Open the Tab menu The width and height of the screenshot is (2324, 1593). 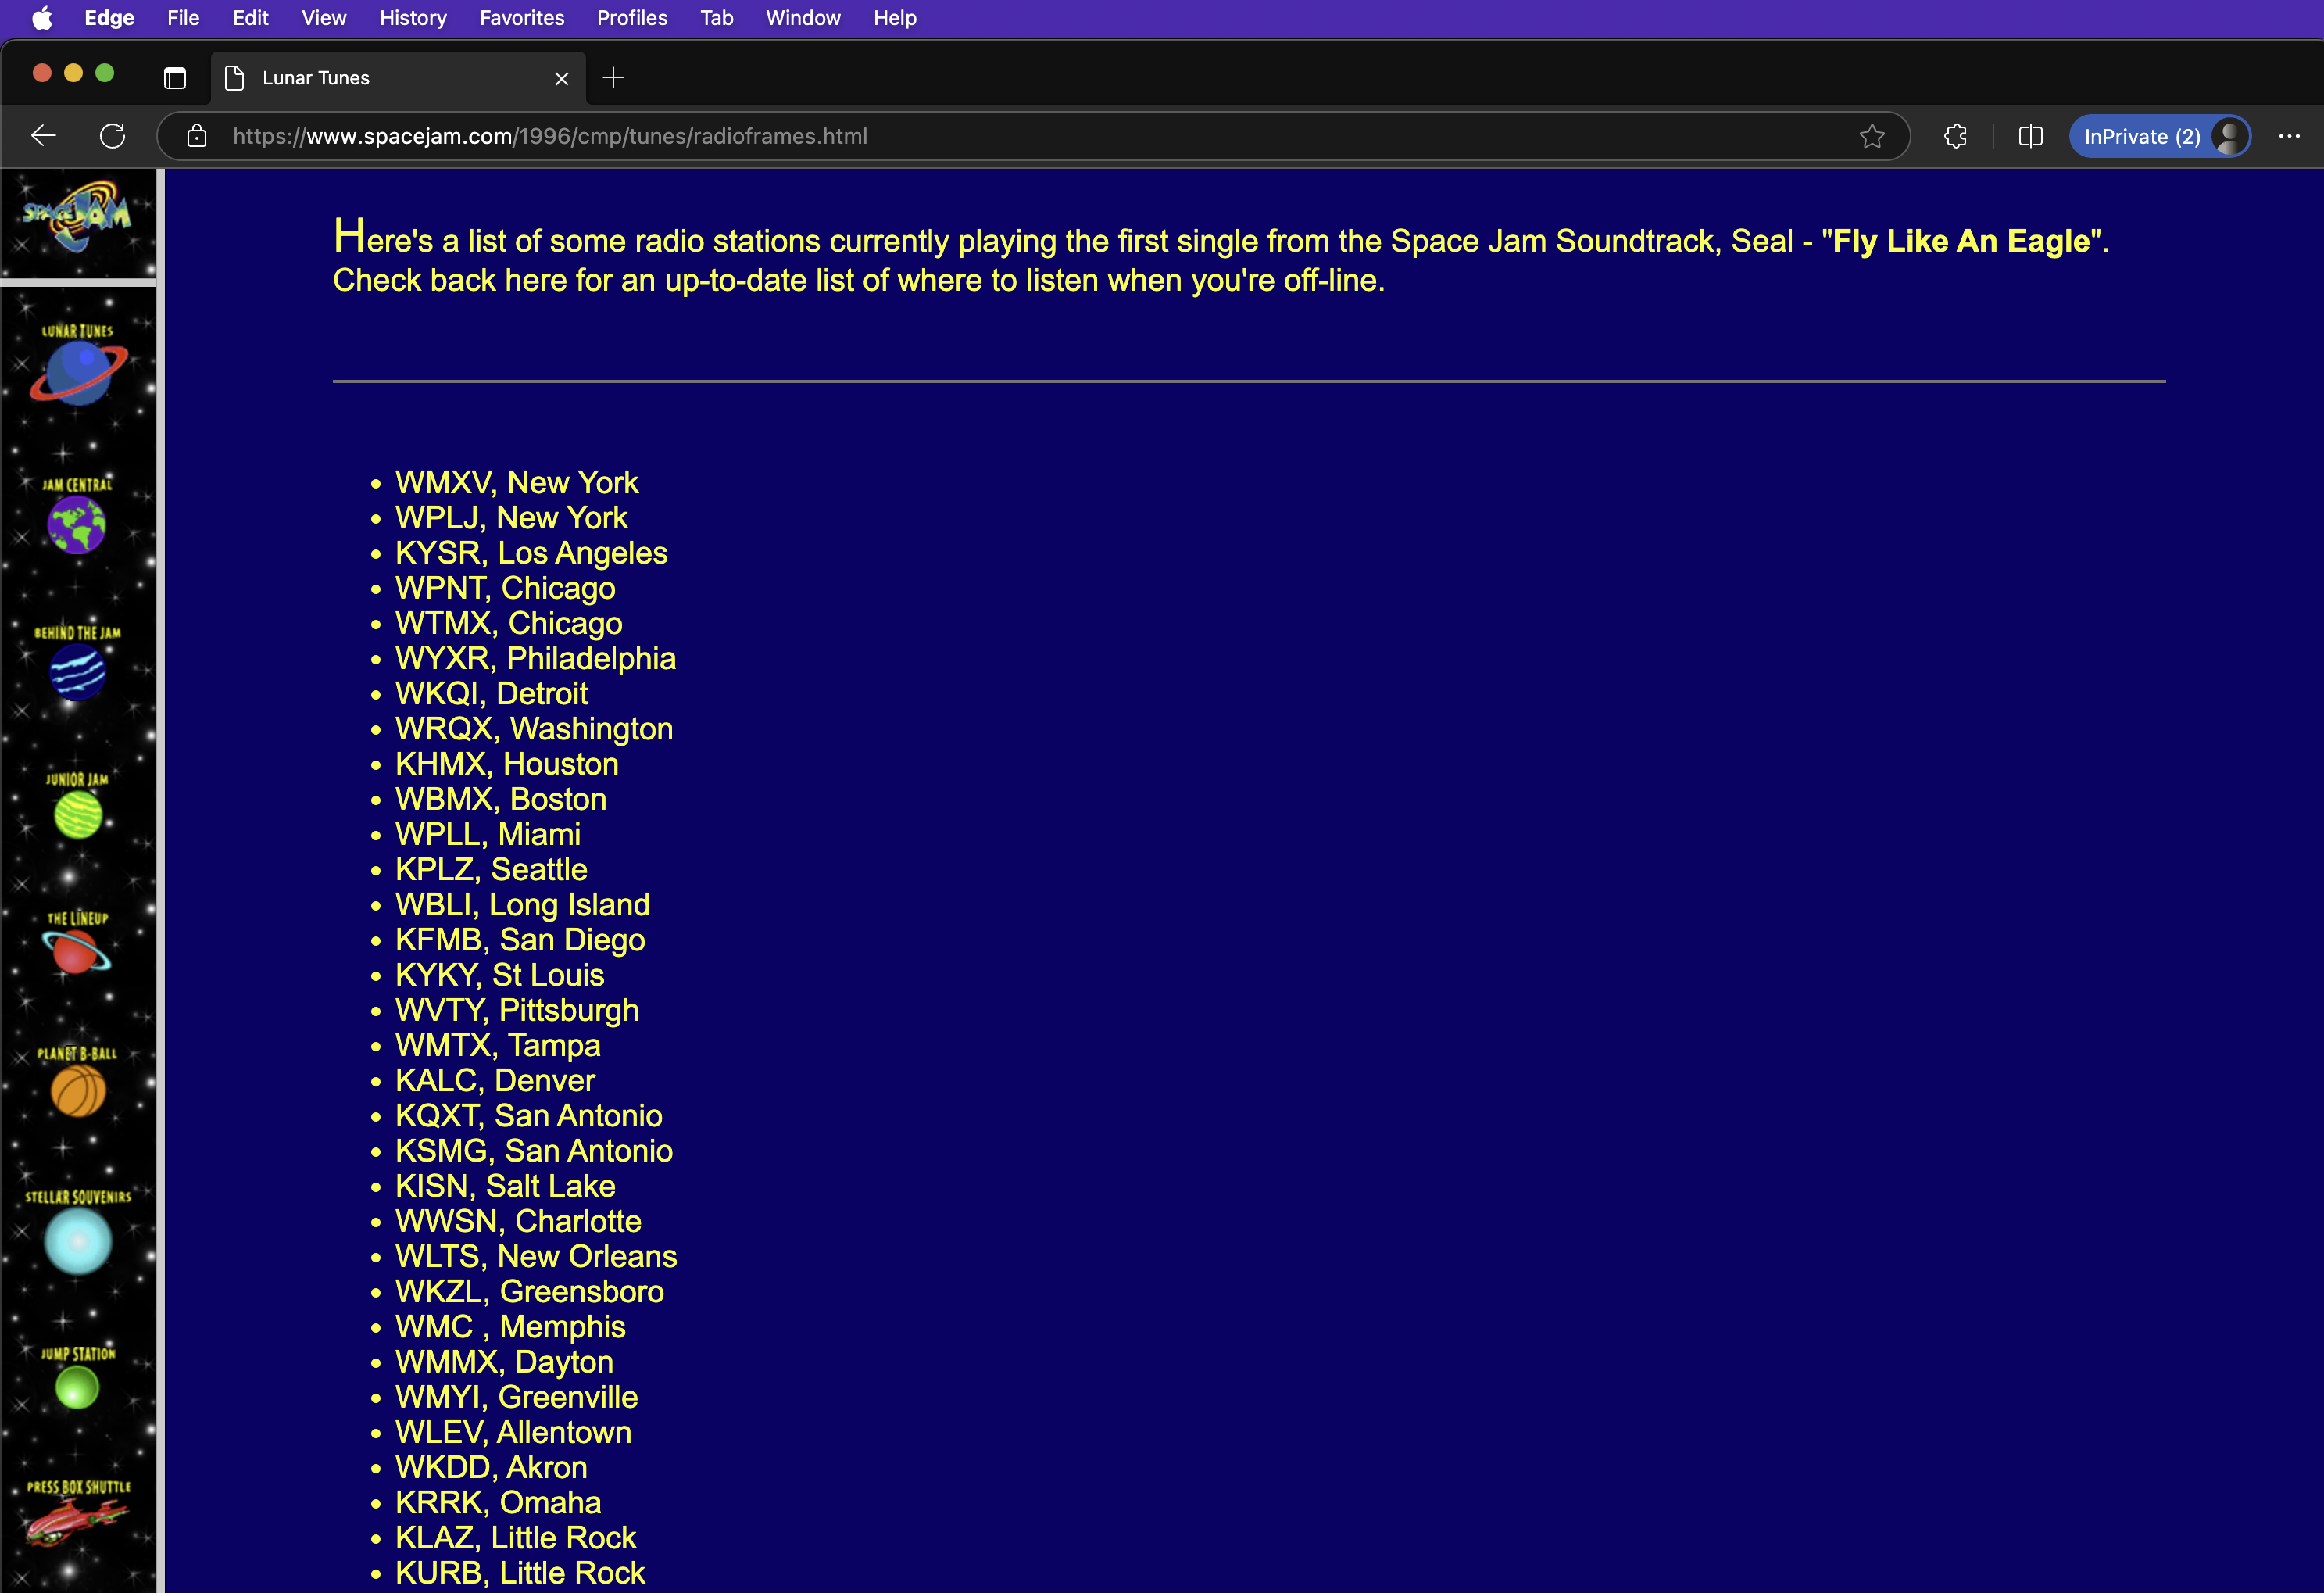pyautogui.click(x=717, y=18)
